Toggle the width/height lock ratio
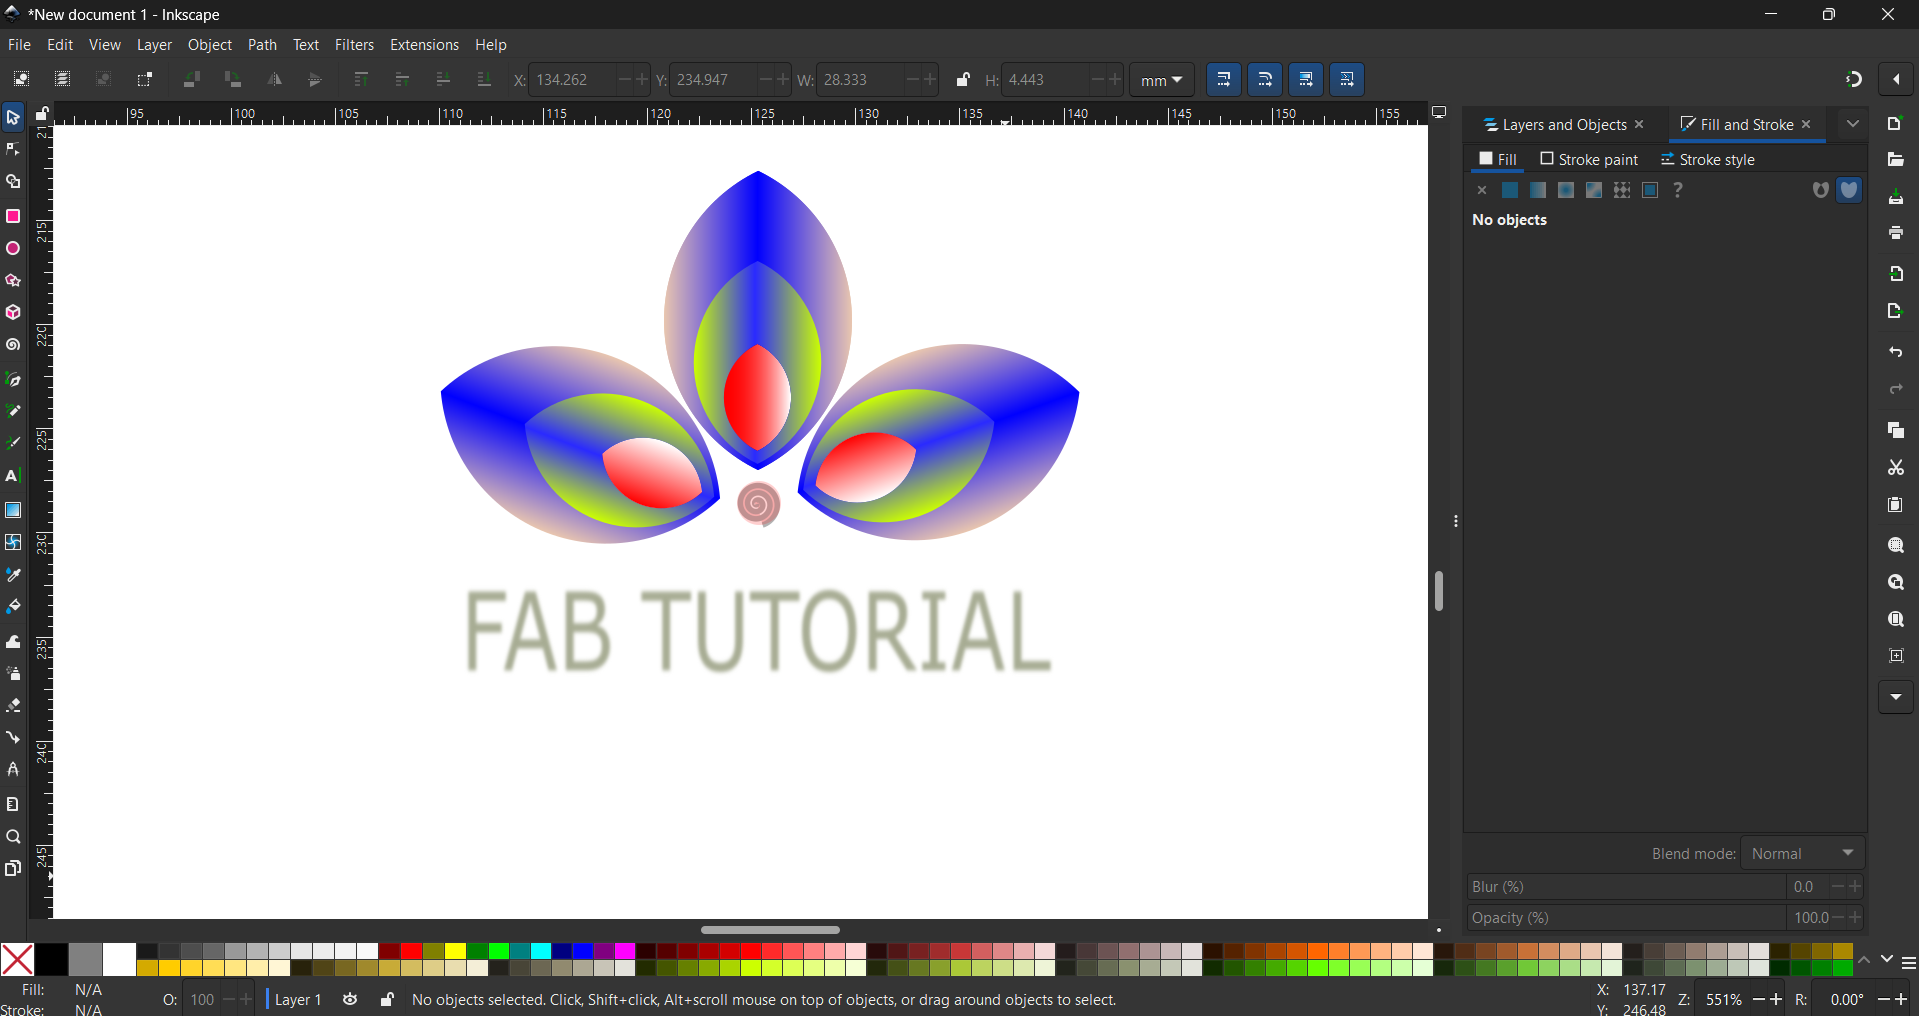The width and height of the screenshot is (1919, 1016). [962, 80]
